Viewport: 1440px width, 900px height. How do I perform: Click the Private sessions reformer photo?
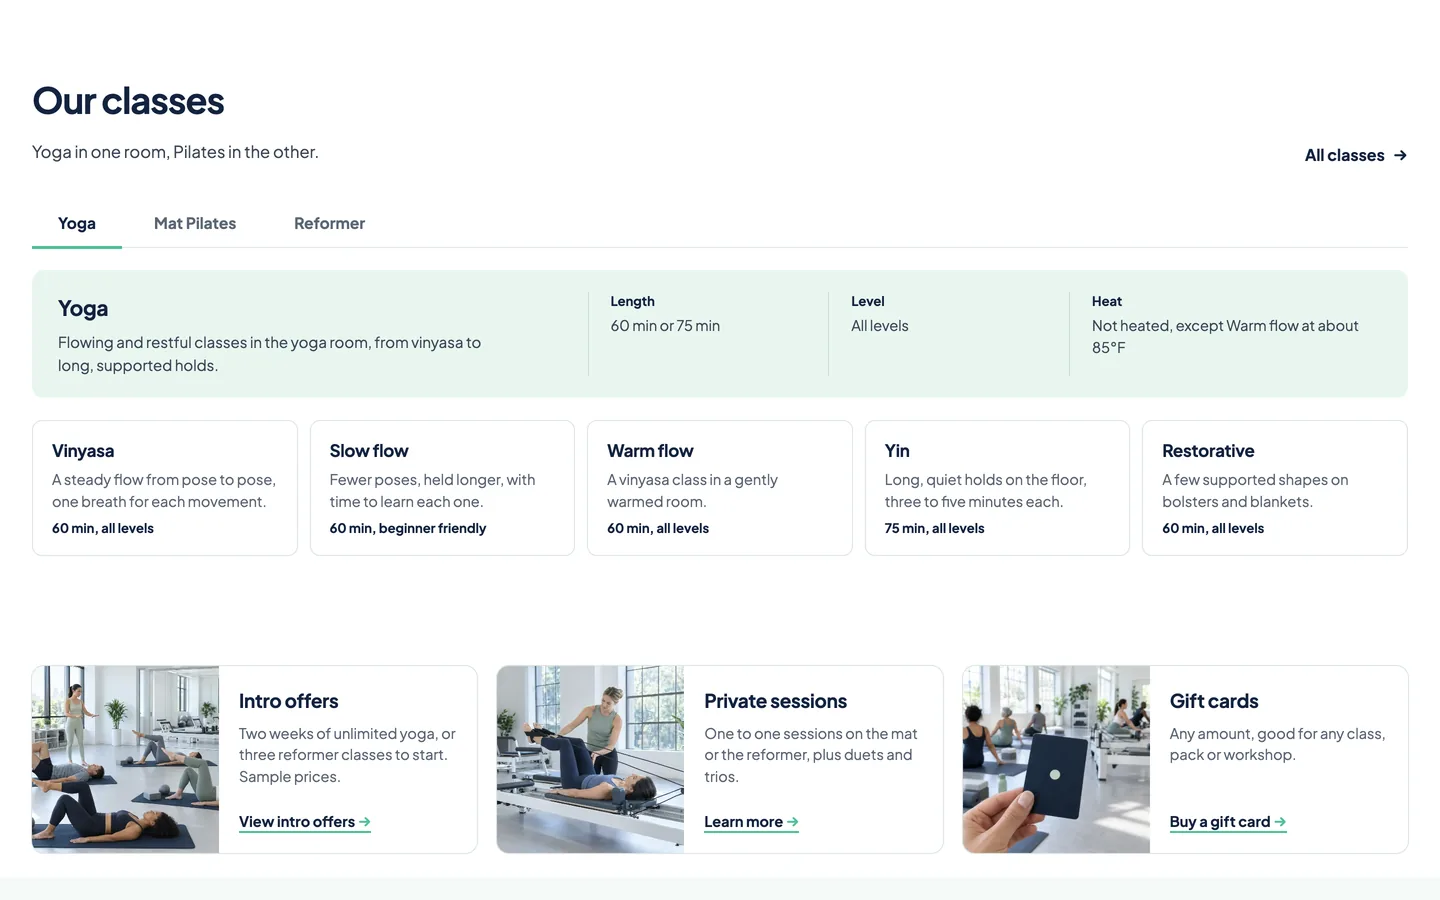tap(590, 759)
